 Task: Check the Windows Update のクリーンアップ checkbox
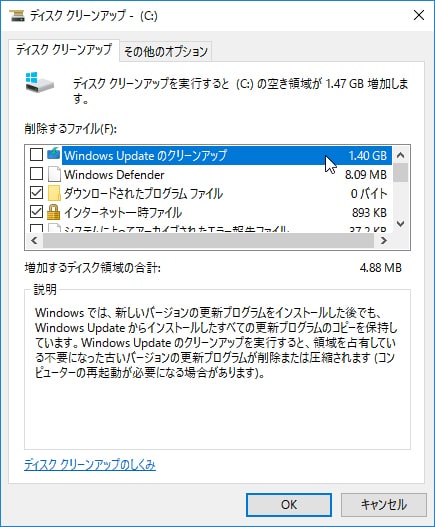[x=36, y=155]
